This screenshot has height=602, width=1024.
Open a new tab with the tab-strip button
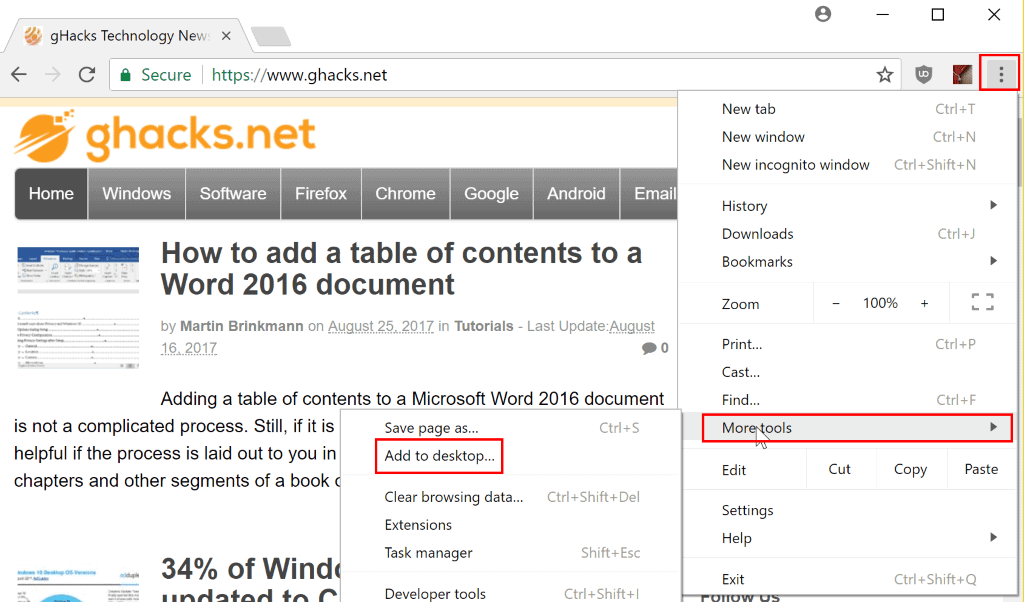271,36
